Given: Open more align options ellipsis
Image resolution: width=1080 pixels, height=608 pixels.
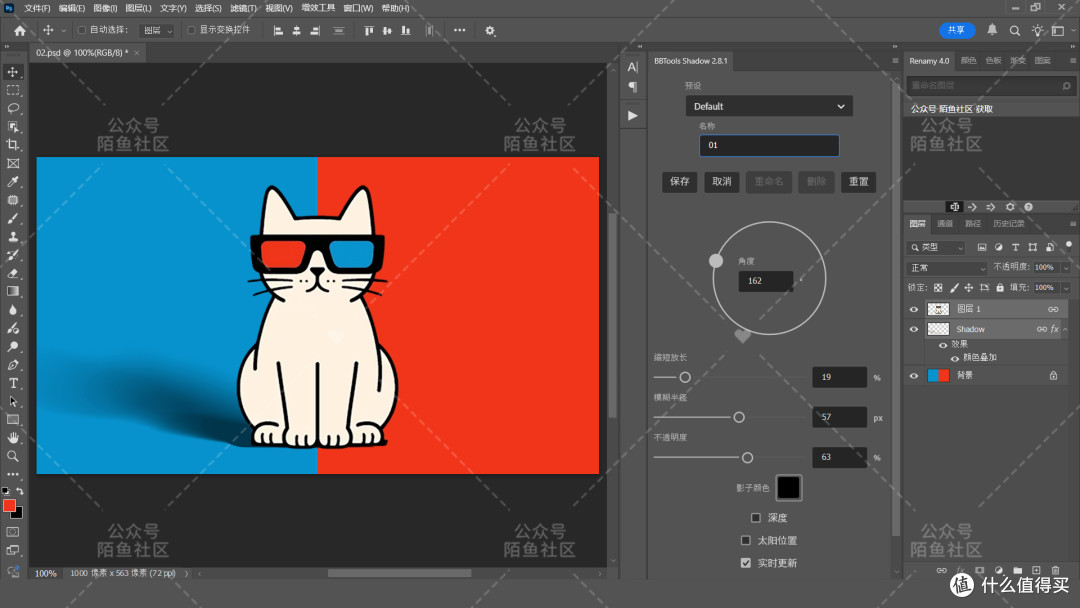Looking at the screenshot, I should pyautogui.click(x=459, y=30).
